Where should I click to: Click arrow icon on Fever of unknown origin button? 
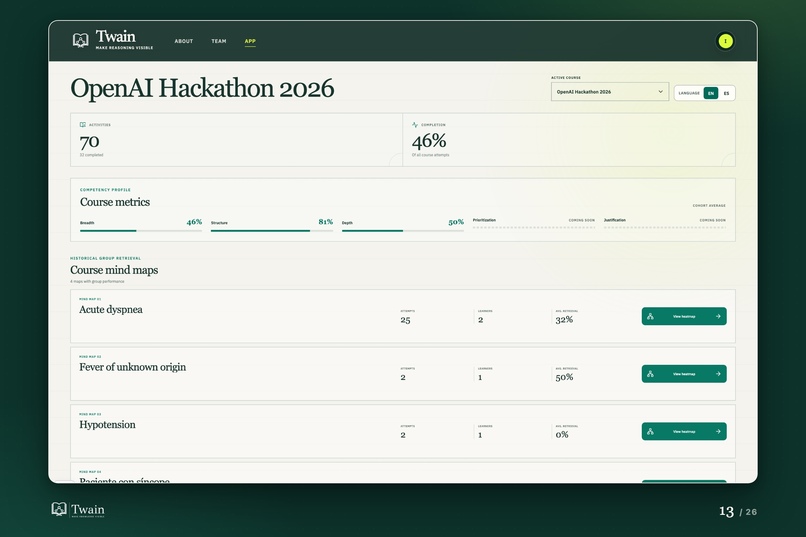(x=718, y=374)
